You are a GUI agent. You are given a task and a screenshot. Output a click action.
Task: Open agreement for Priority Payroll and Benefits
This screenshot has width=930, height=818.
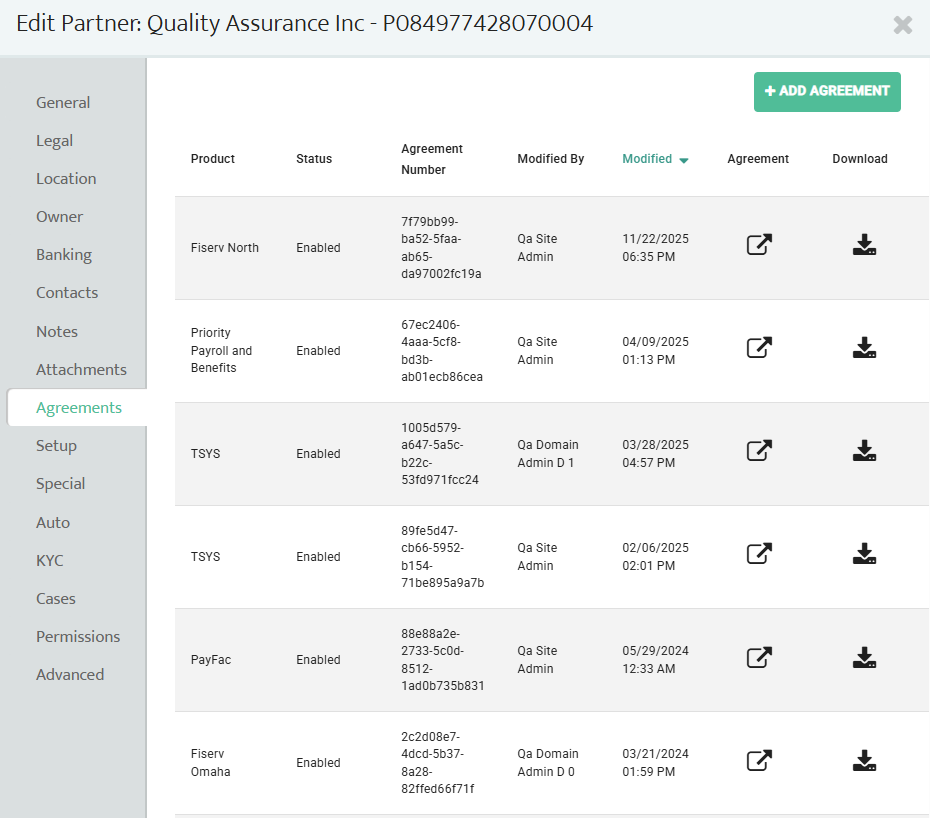(x=759, y=348)
